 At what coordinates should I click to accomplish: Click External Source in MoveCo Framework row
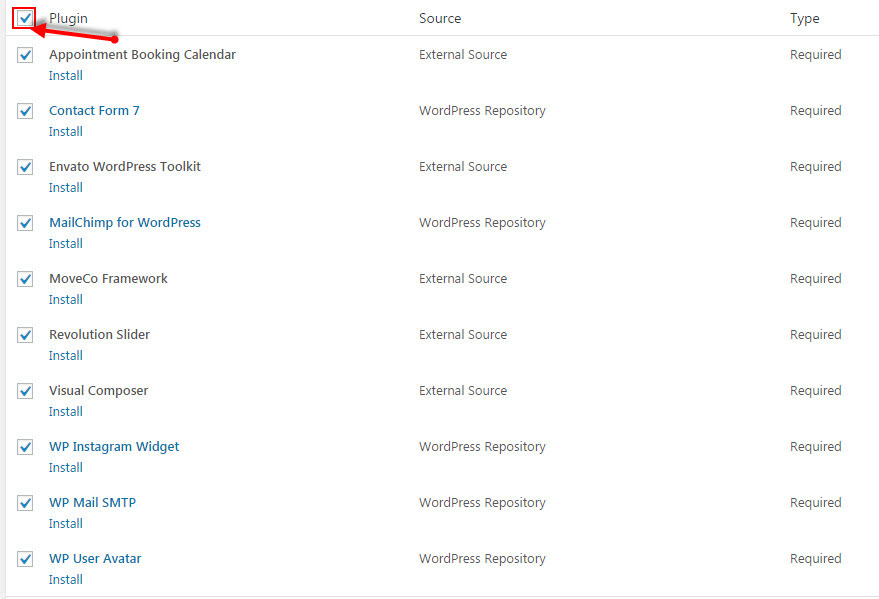point(463,278)
